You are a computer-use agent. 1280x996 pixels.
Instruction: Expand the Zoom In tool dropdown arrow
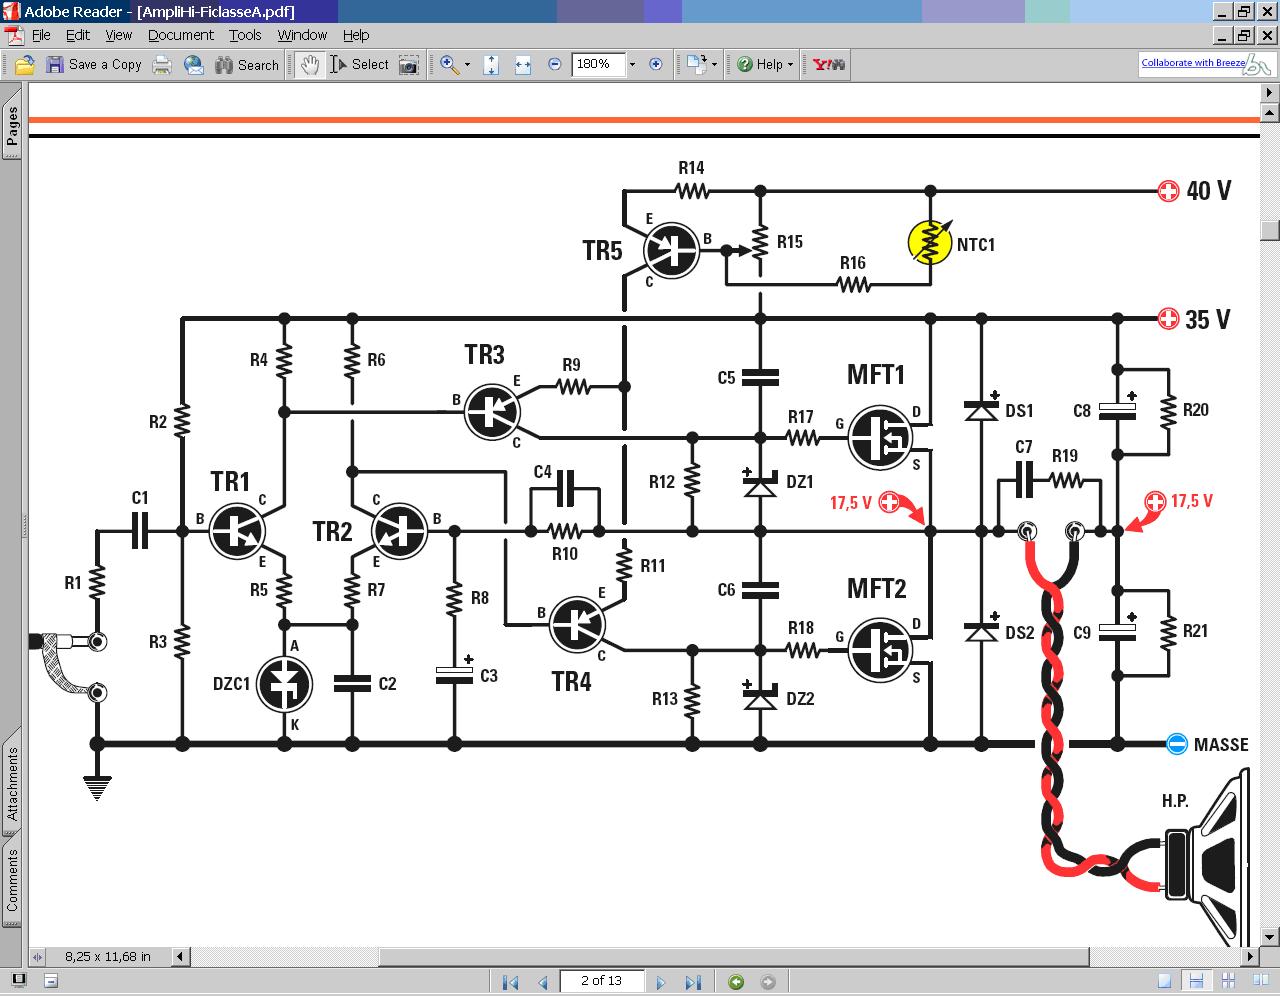pos(467,65)
